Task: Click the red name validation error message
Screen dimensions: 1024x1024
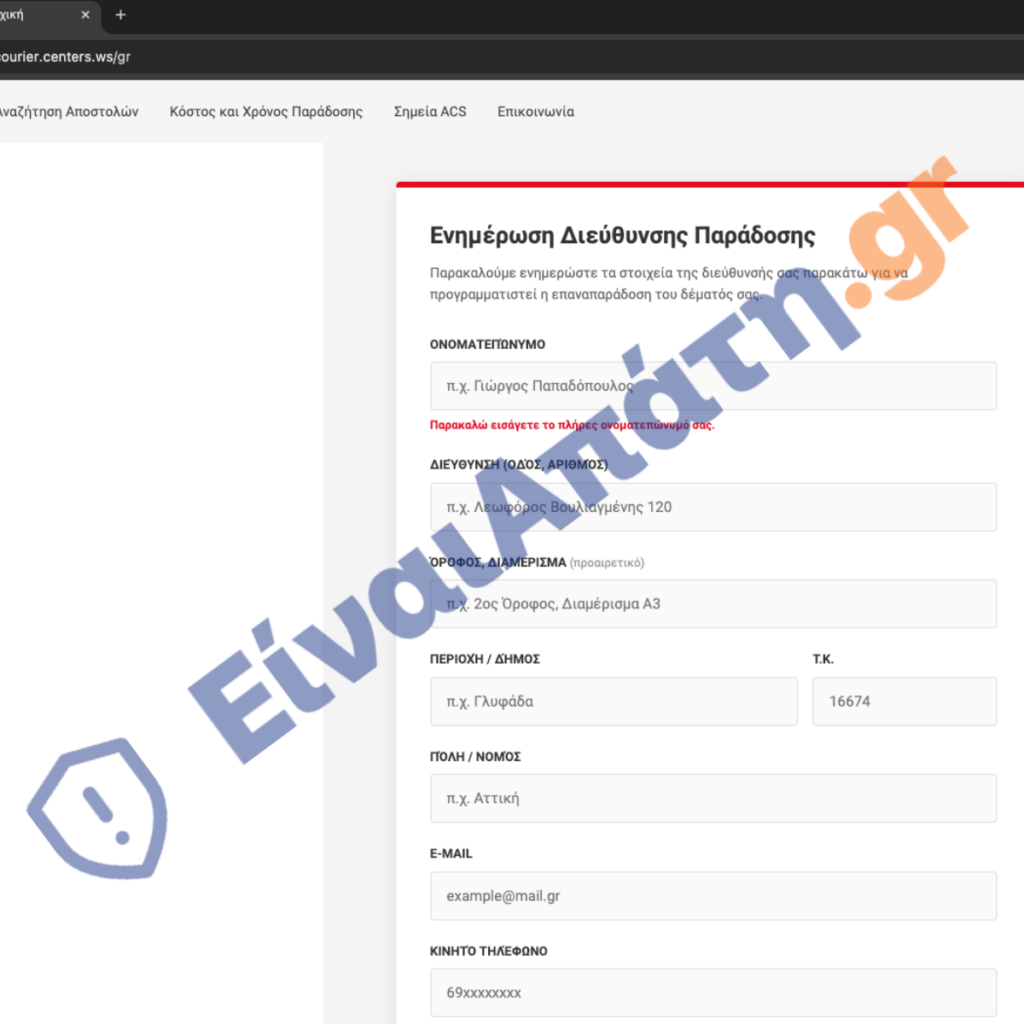Action: 572,425
